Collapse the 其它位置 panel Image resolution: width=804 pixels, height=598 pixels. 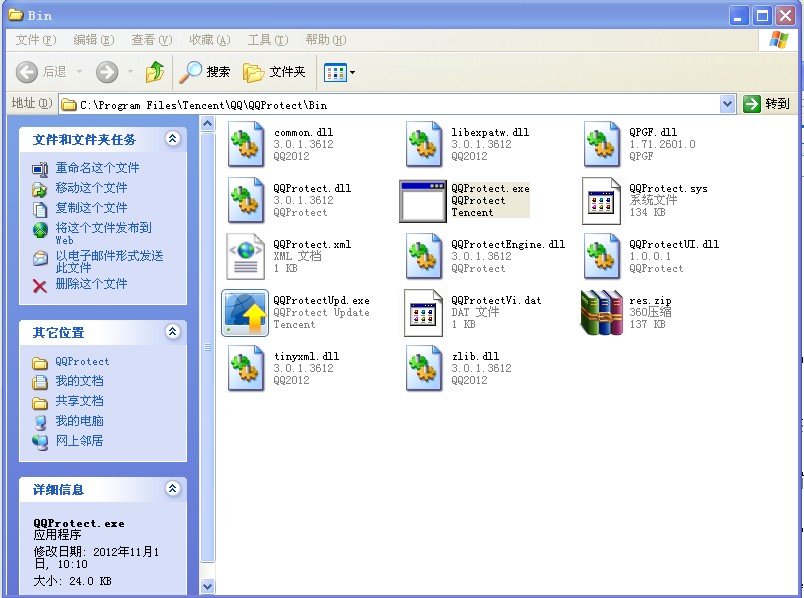(173, 332)
